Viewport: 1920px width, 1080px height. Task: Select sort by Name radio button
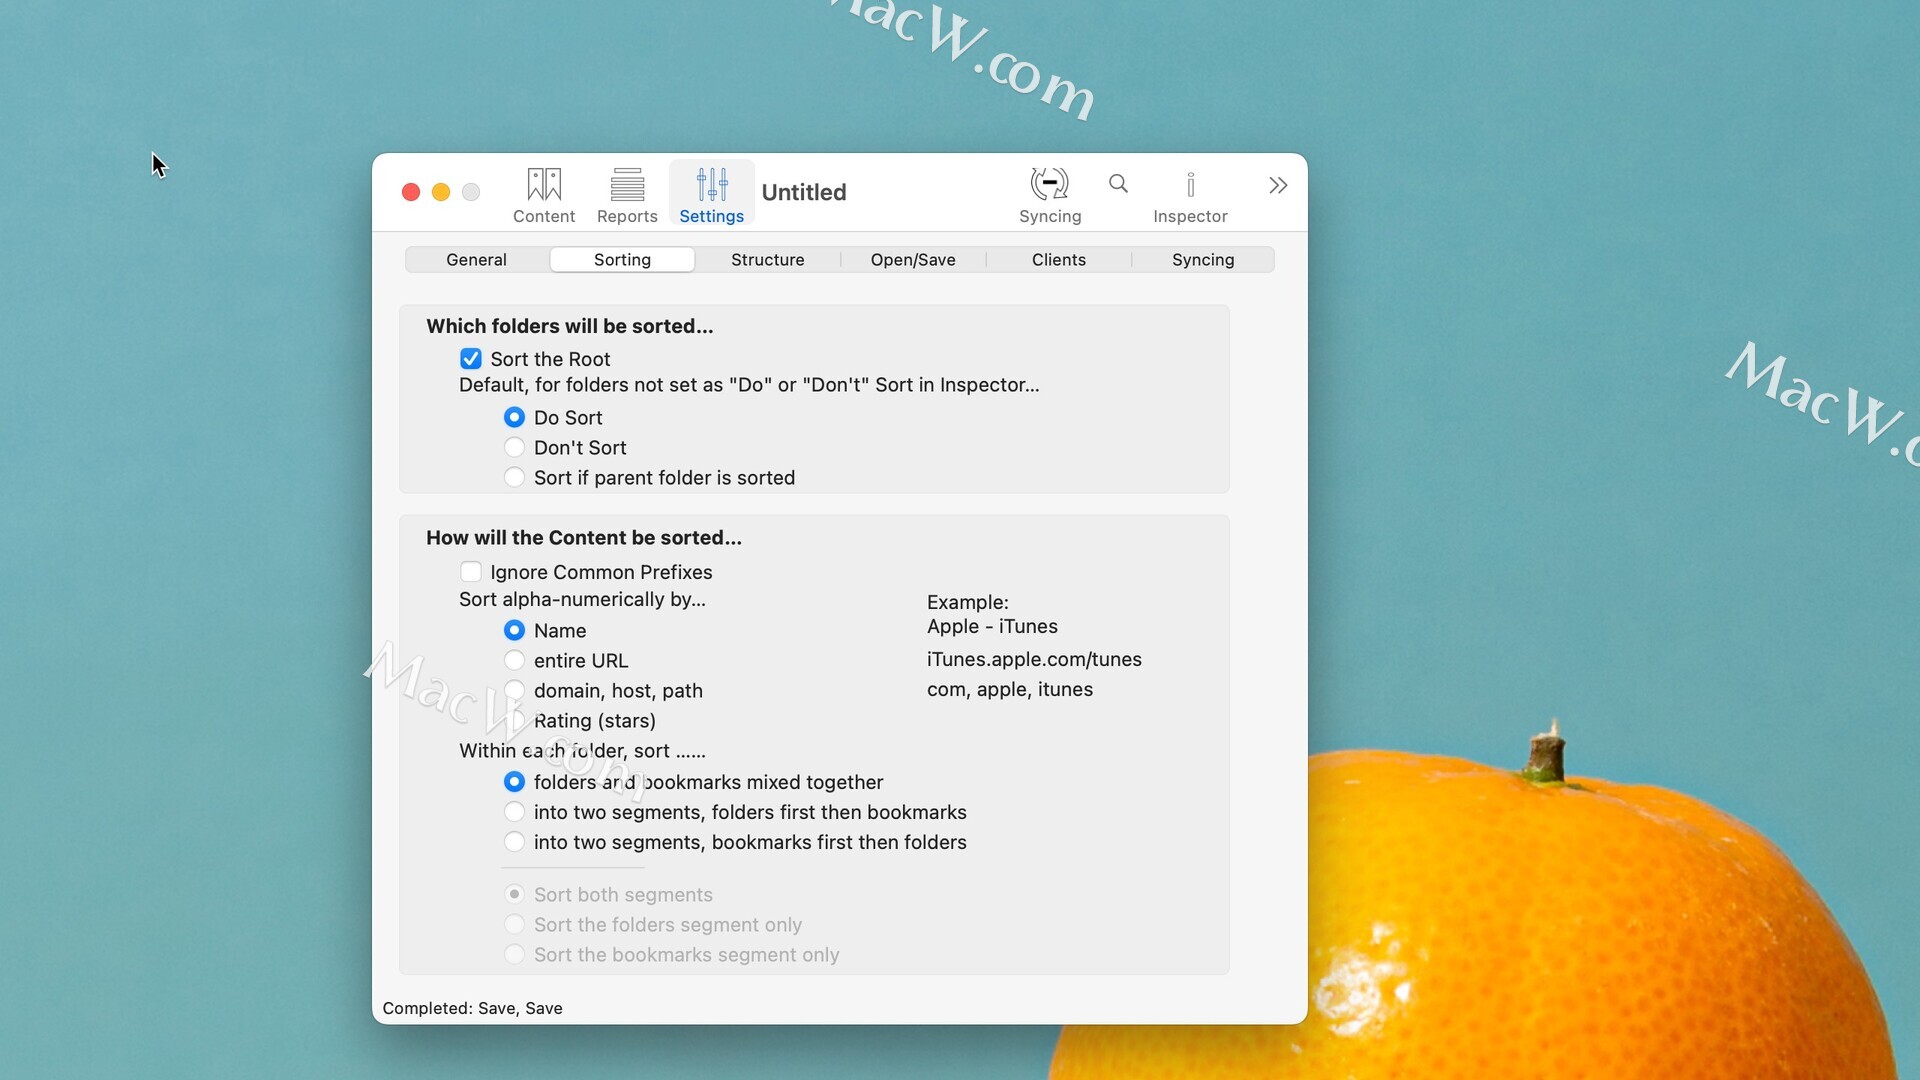coord(514,630)
